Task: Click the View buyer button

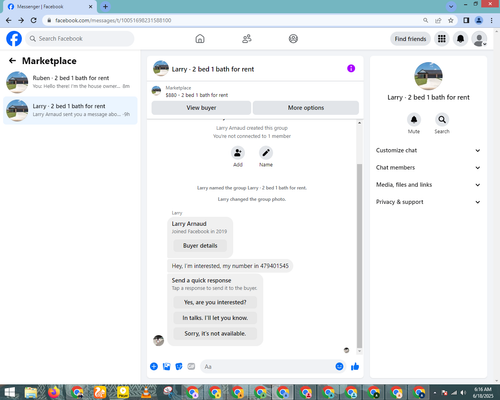Action: click(x=201, y=108)
